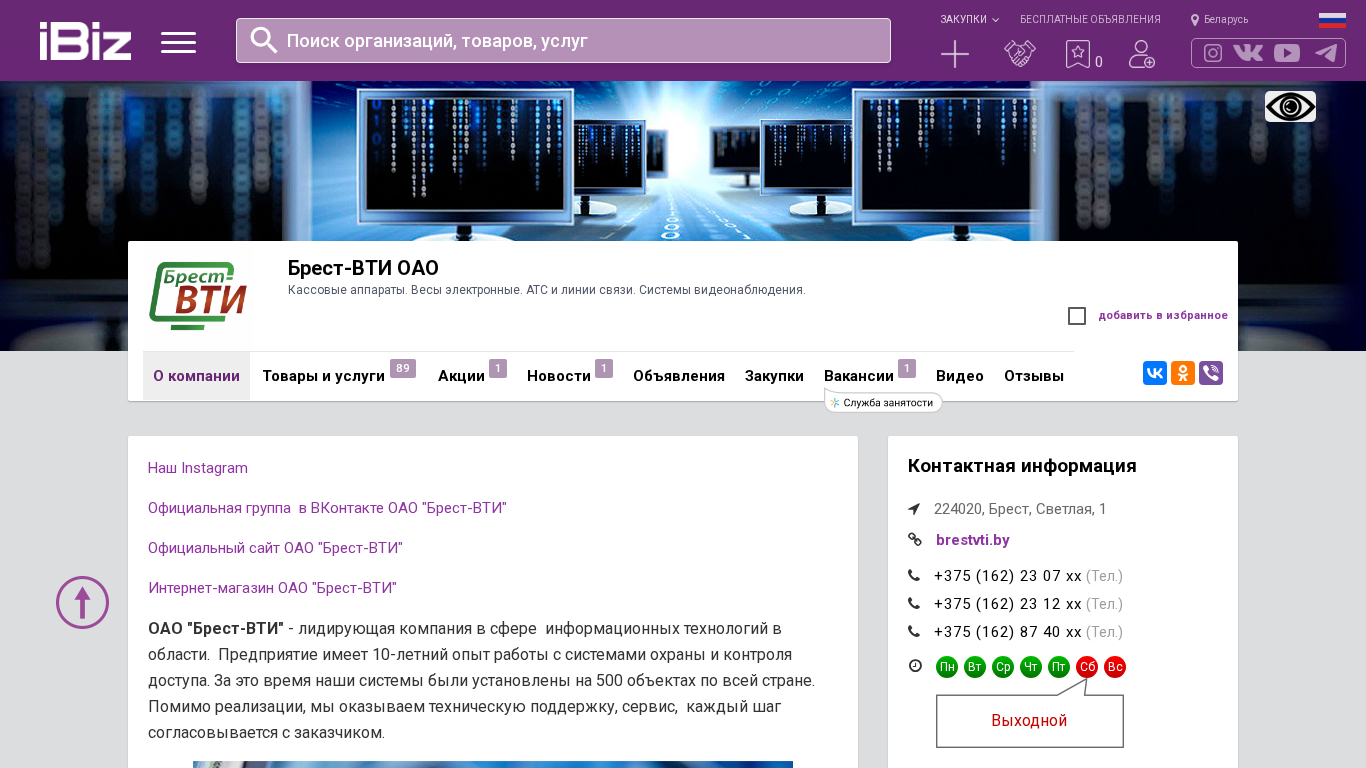
Task: Go to the Объявления tab
Action: tap(679, 376)
